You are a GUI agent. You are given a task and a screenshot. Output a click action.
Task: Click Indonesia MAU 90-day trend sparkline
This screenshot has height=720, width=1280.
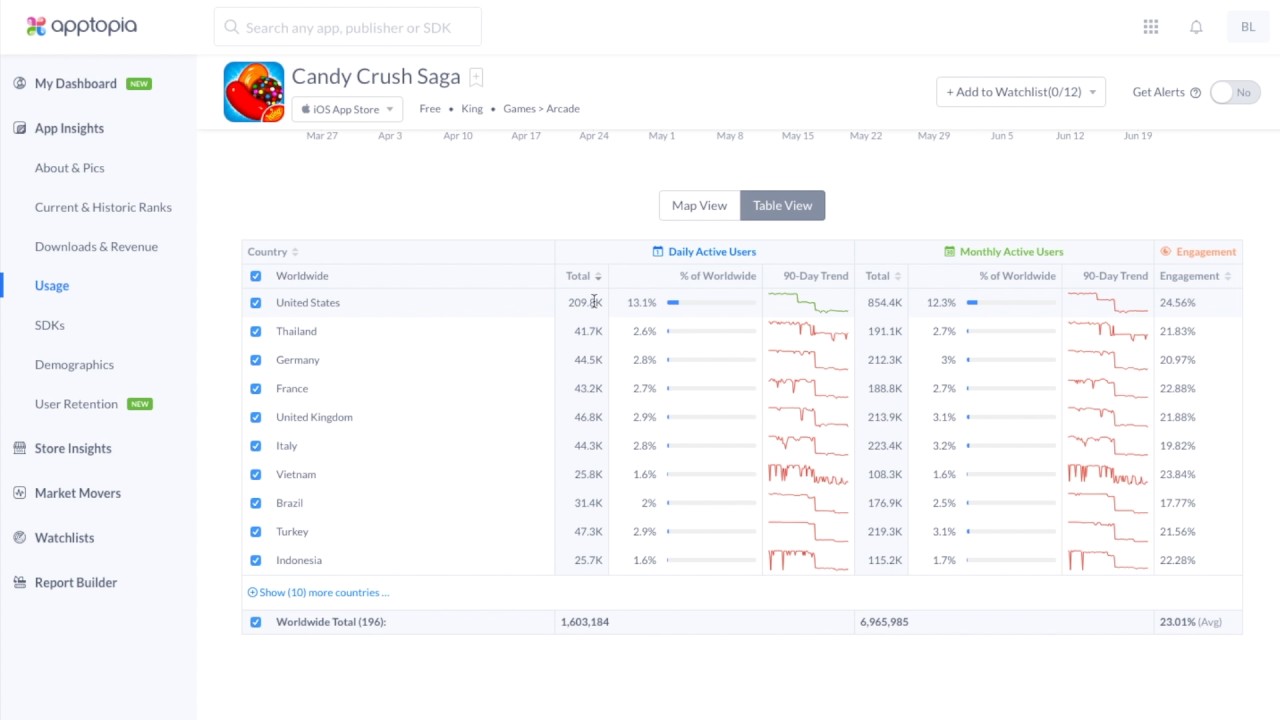(x=1108, y=560)
